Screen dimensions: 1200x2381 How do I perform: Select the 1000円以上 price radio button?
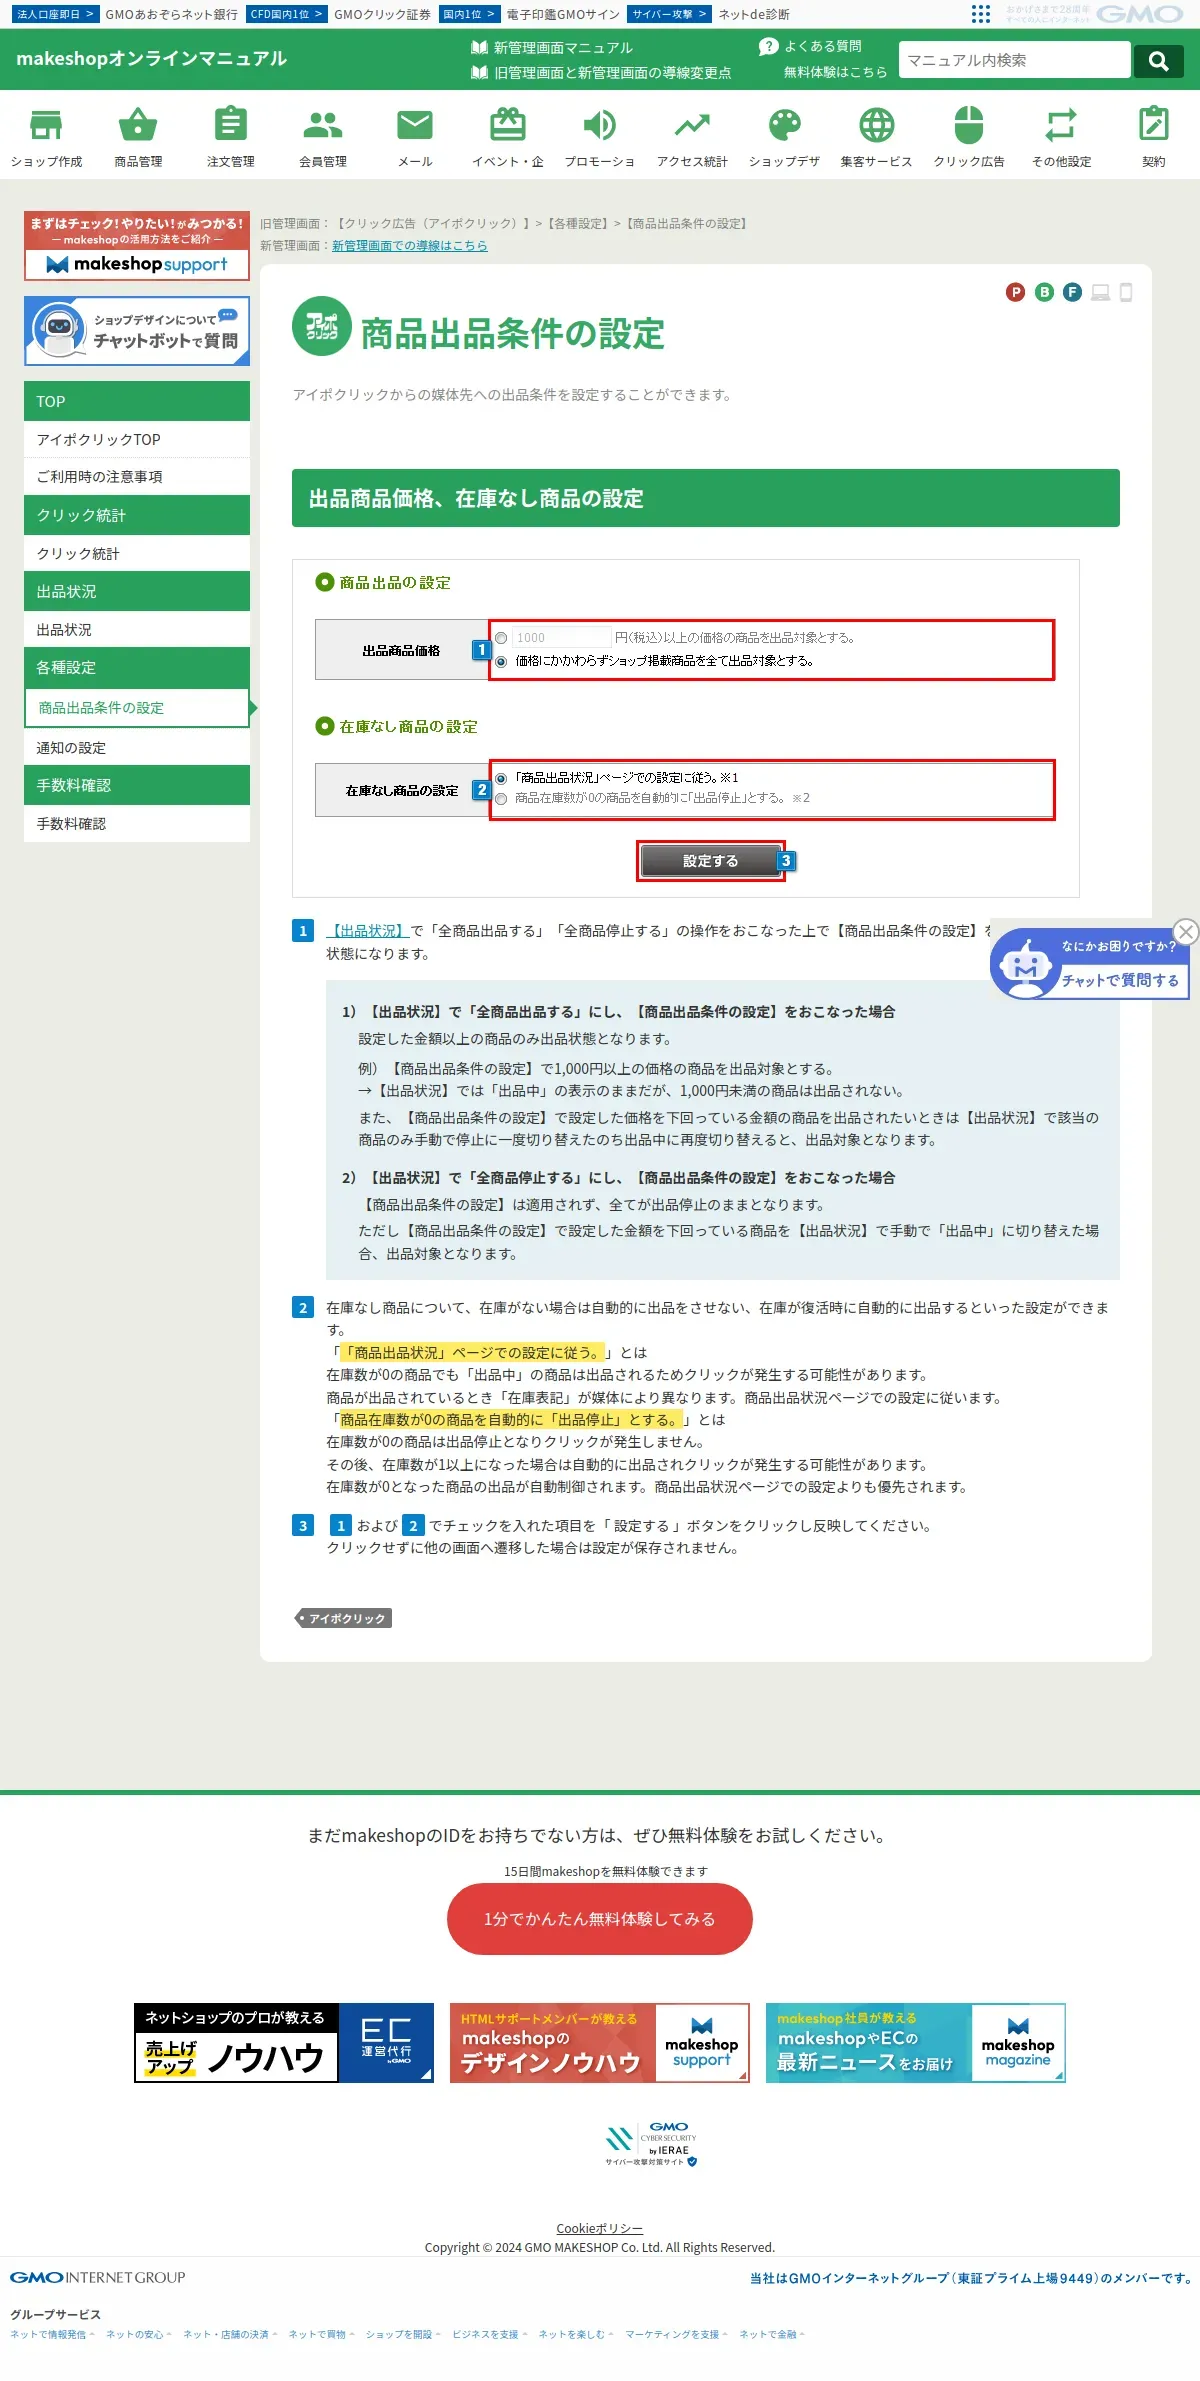[501, 638]
